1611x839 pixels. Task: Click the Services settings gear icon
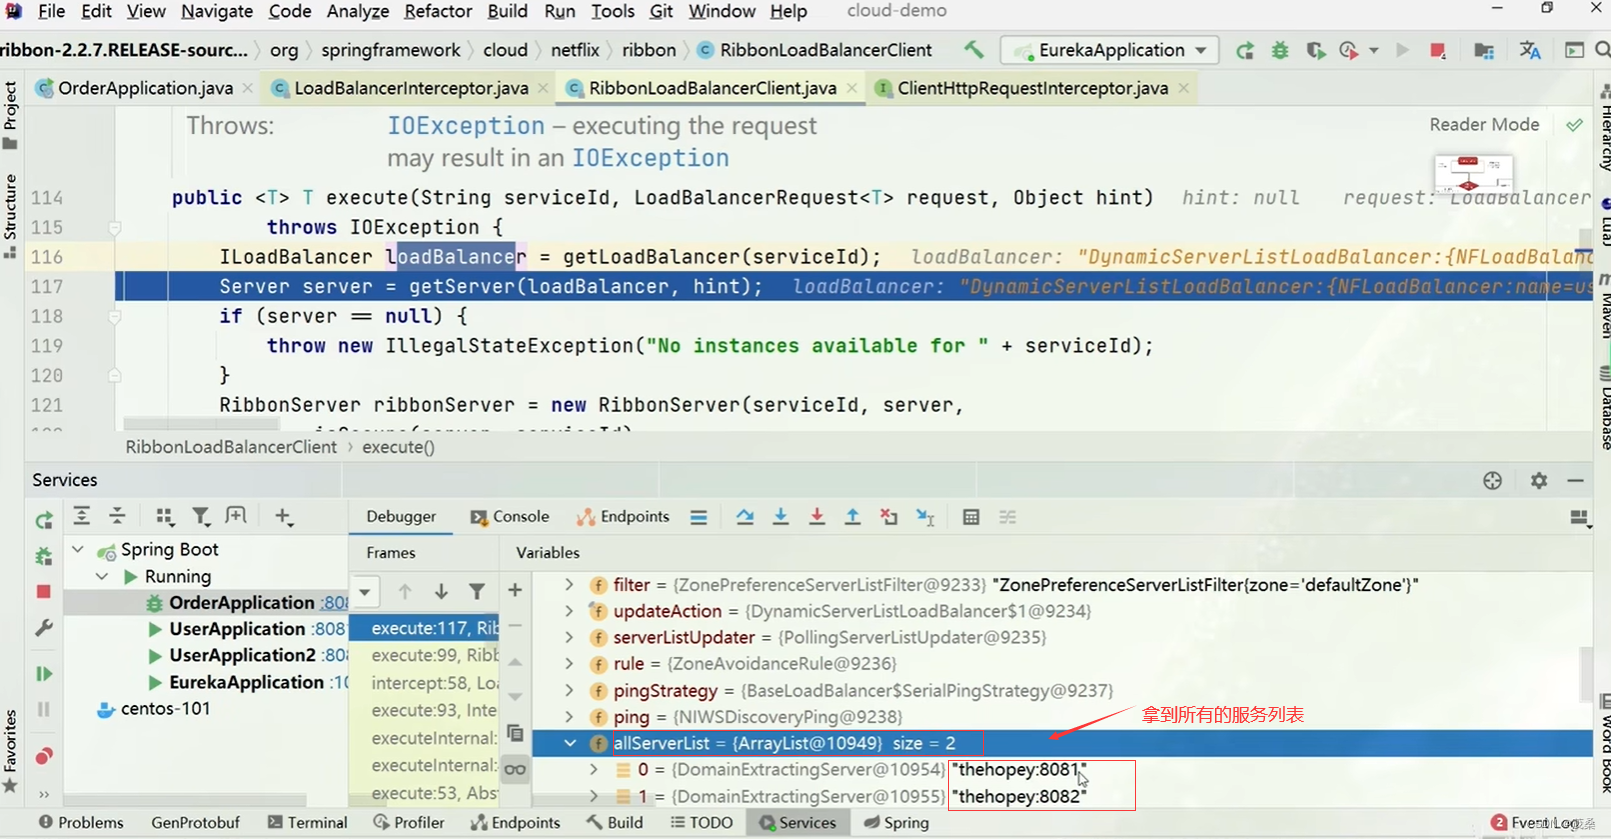(1539, 481)
